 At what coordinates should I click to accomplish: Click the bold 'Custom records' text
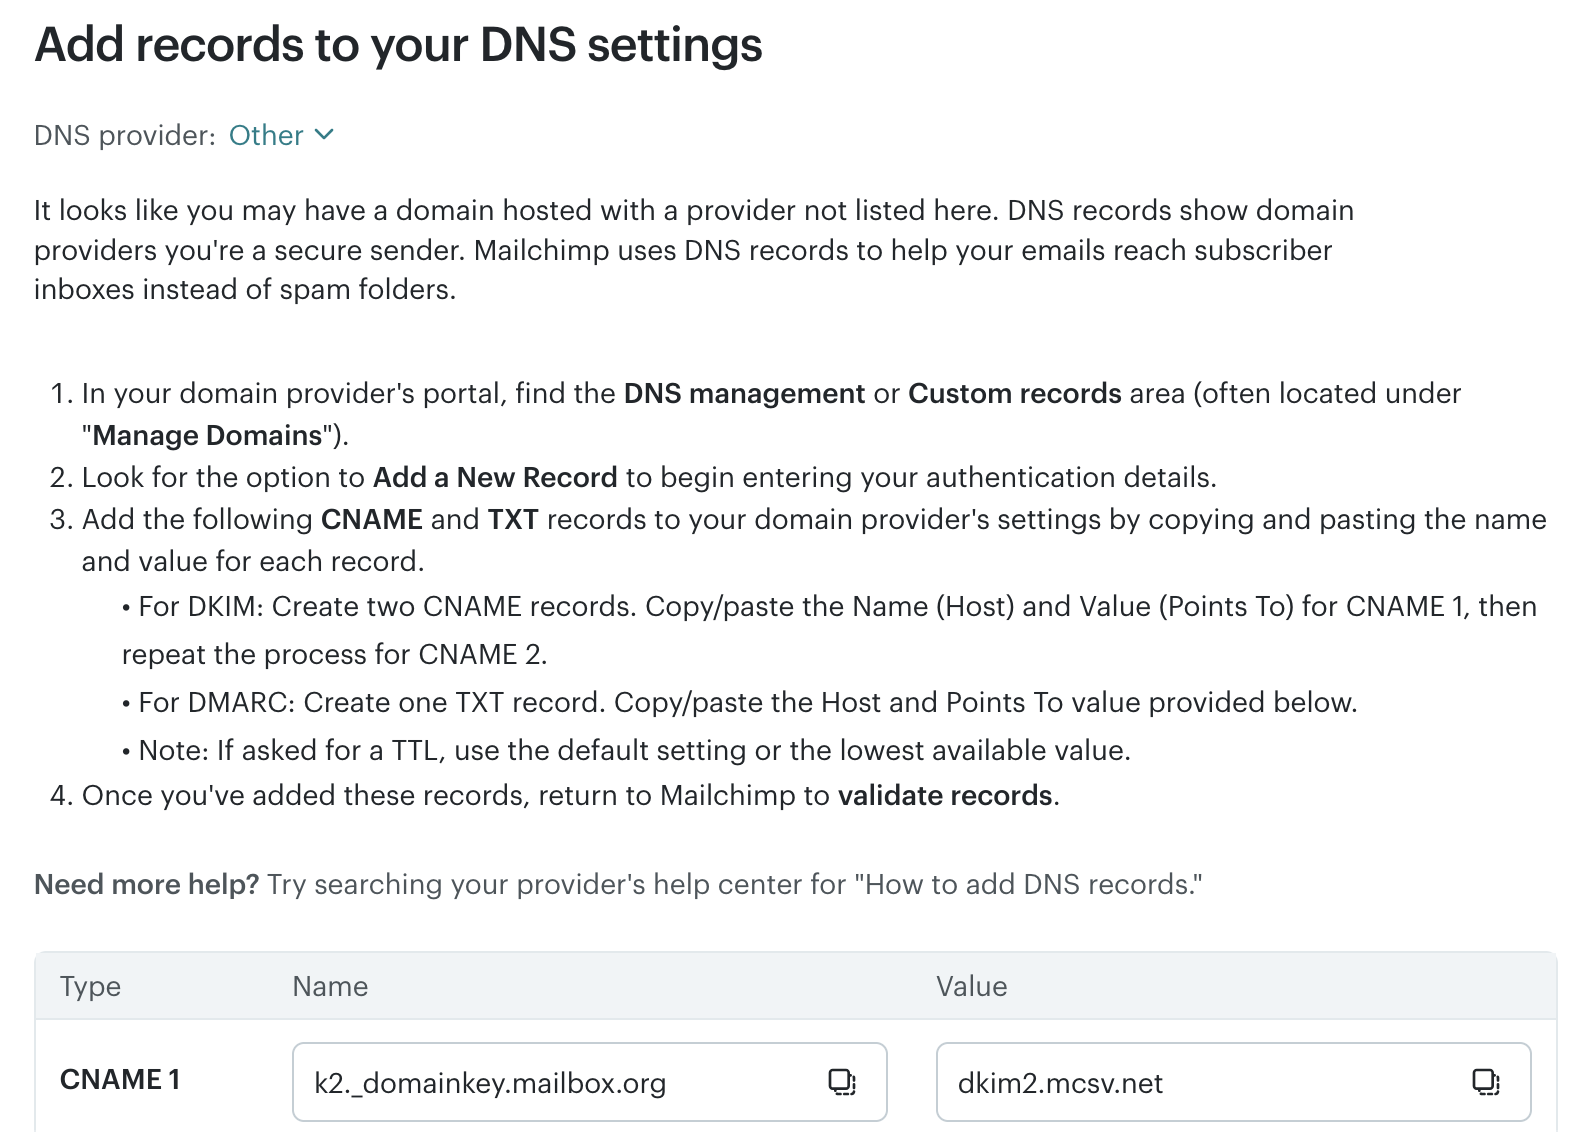[1014, 394]
